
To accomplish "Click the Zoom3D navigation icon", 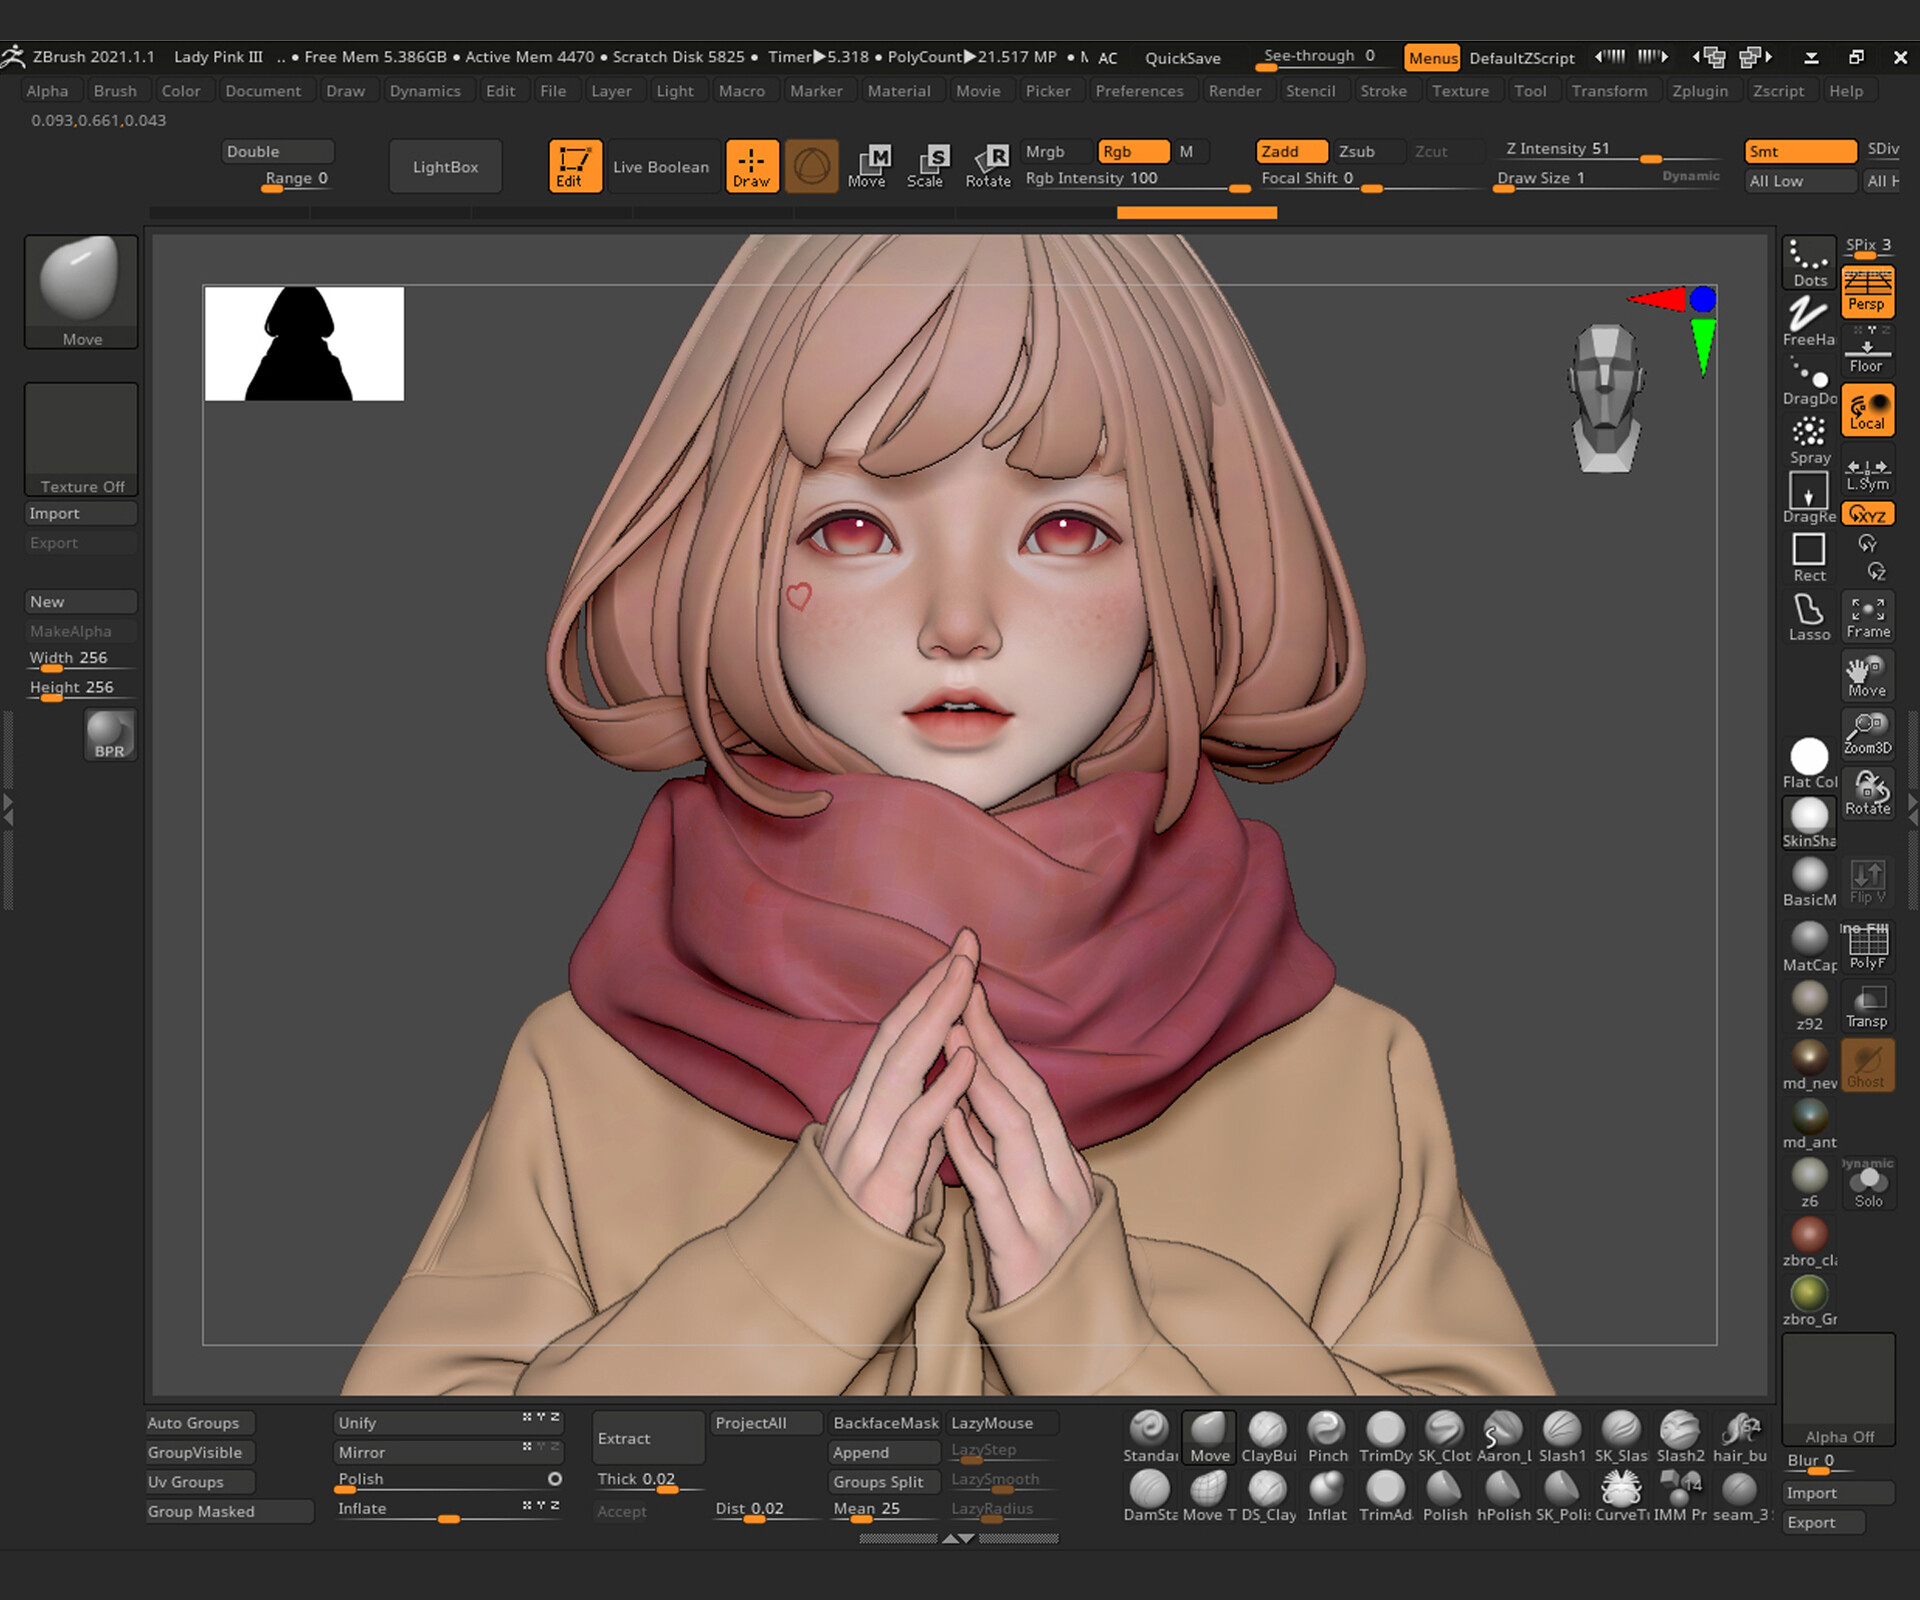I will coord(1868,734).
